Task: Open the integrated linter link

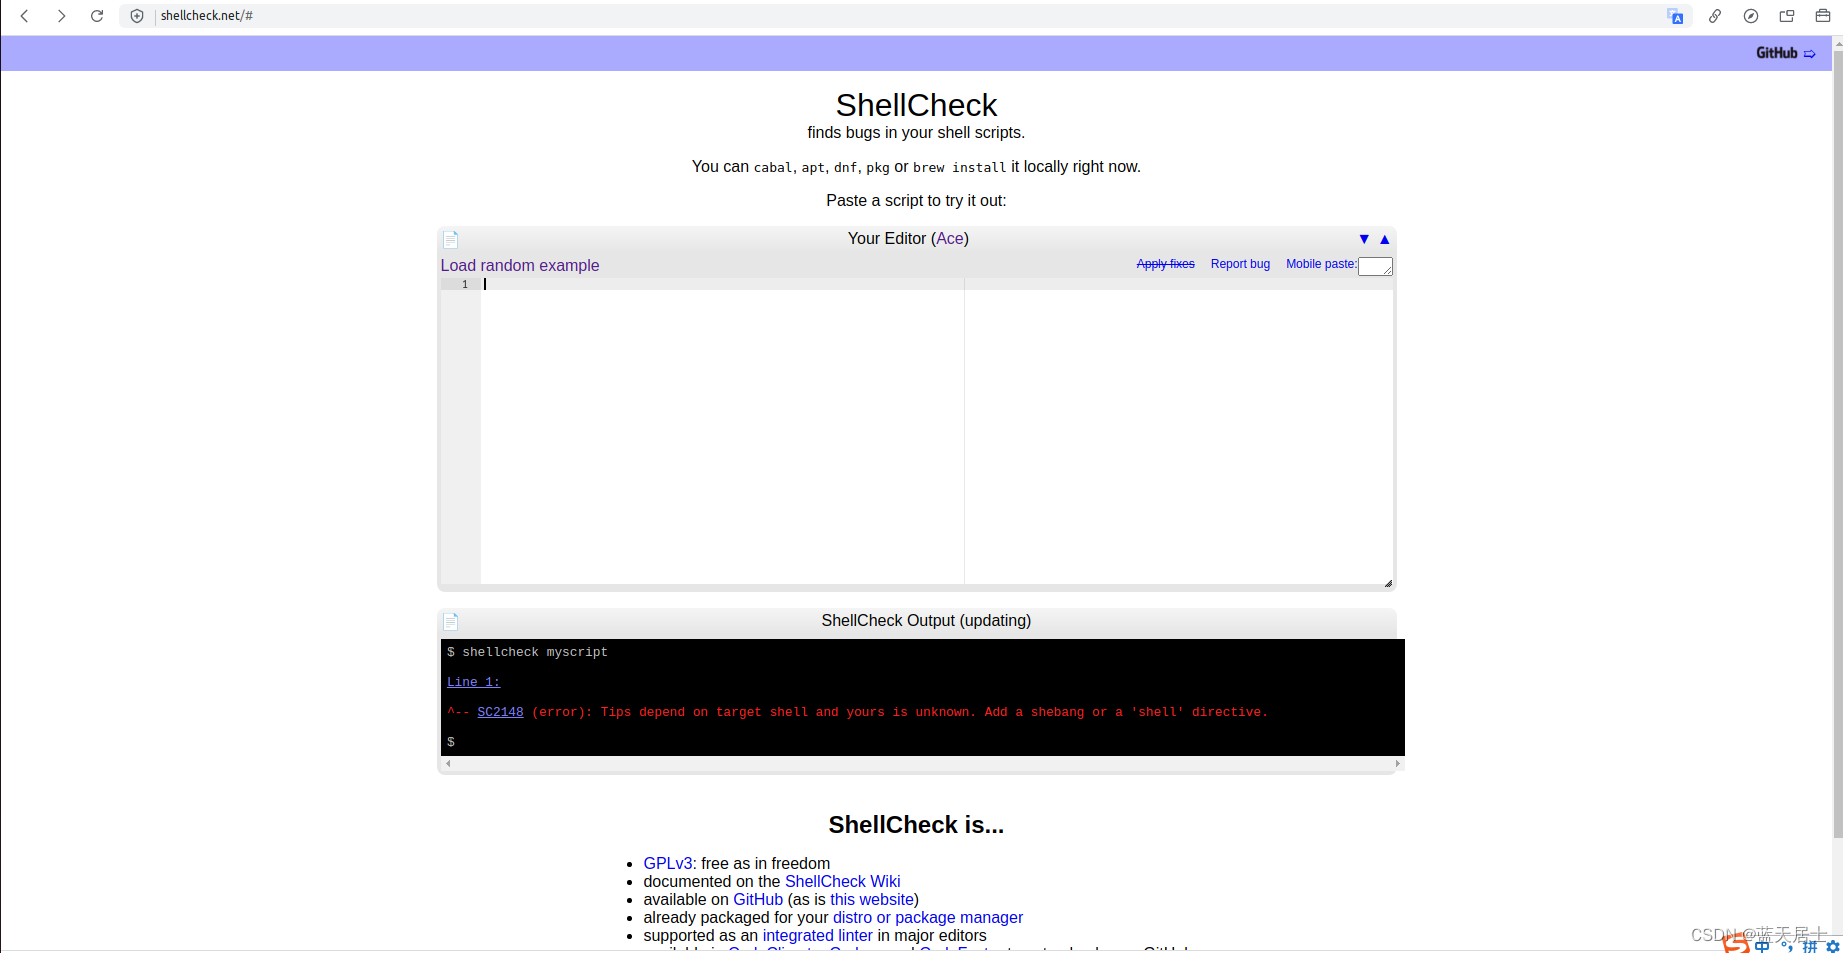Action: (817, 935)
